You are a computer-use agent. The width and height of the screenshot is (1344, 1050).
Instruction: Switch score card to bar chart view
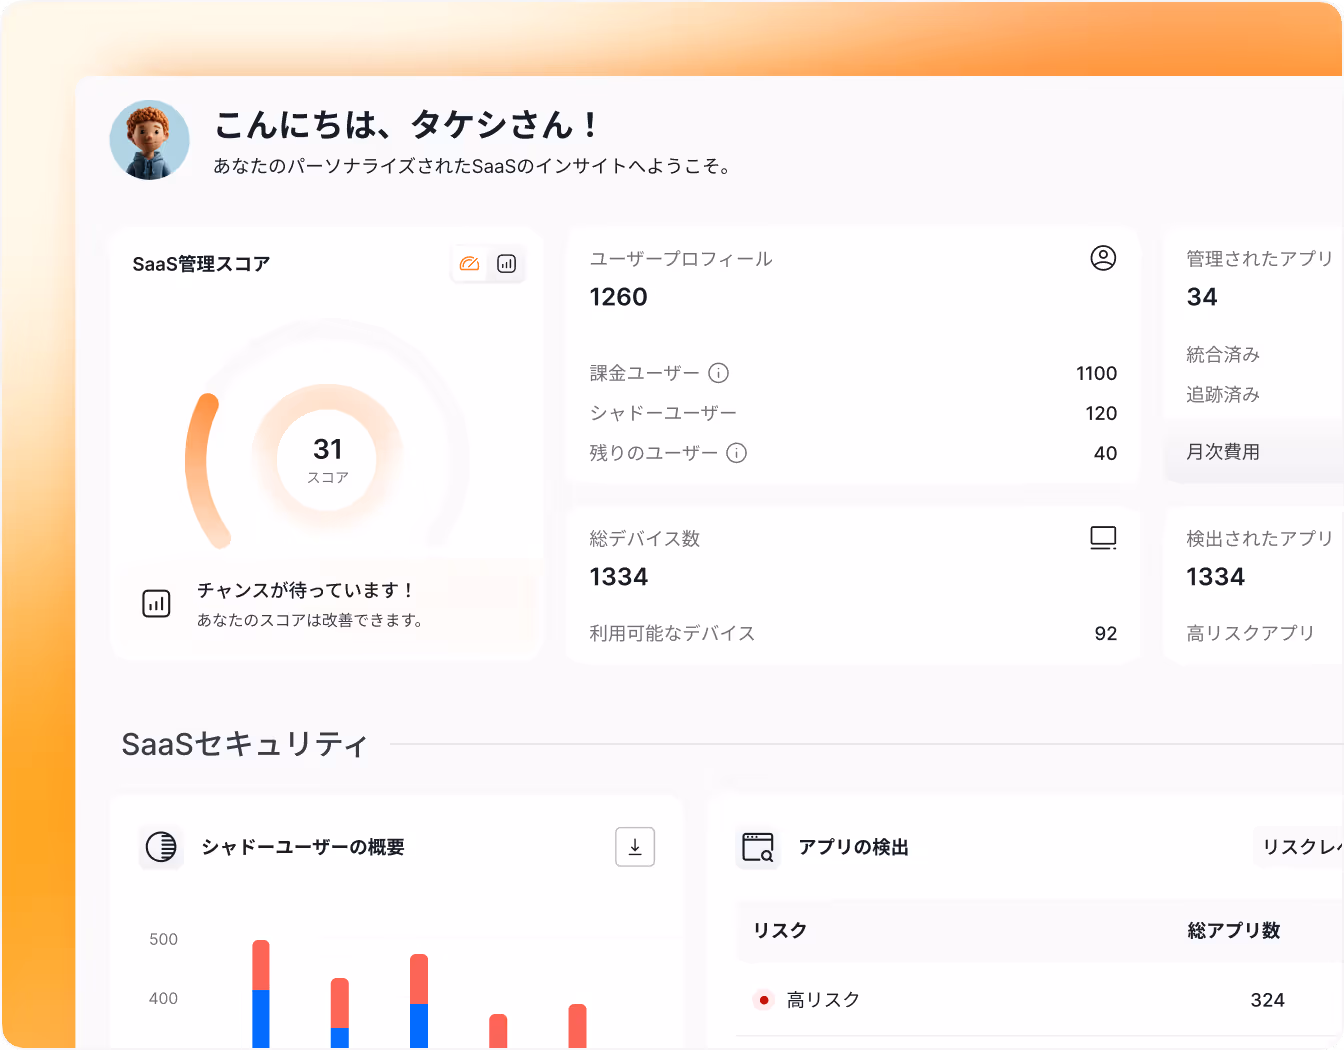coord(507,264)
